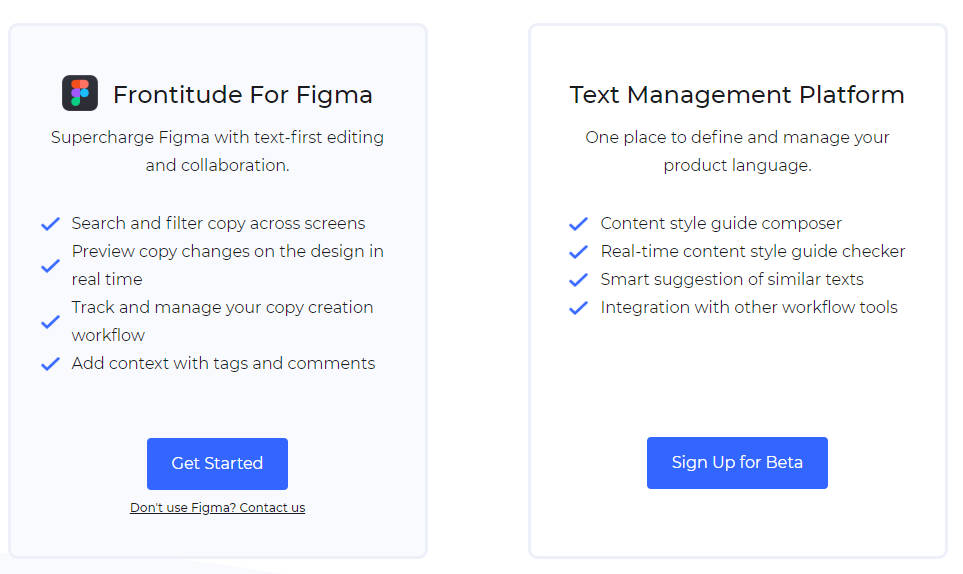Click checkmark beside Add context with tags

[x=50, y=364]
